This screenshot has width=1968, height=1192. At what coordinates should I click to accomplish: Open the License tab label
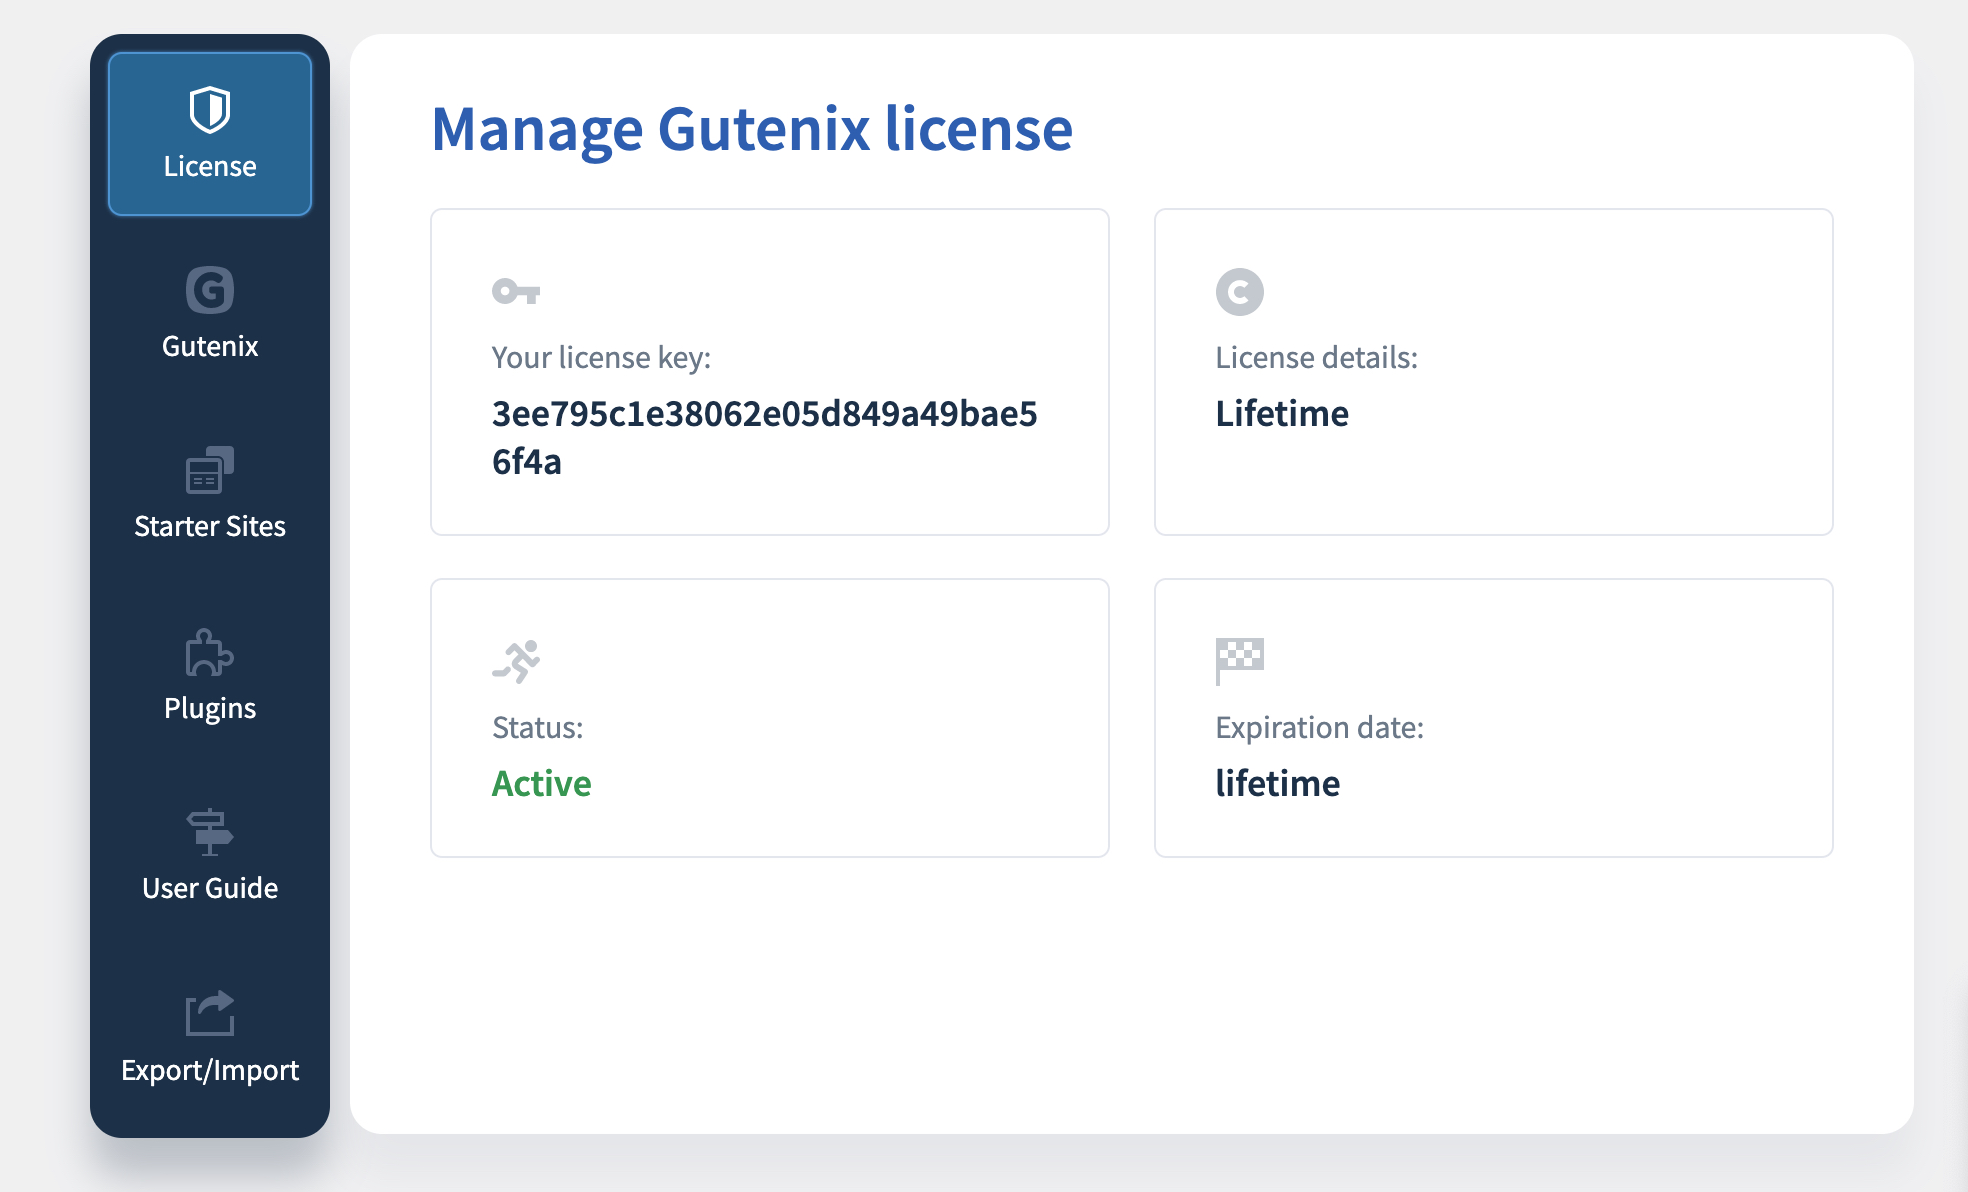[210, 166]
